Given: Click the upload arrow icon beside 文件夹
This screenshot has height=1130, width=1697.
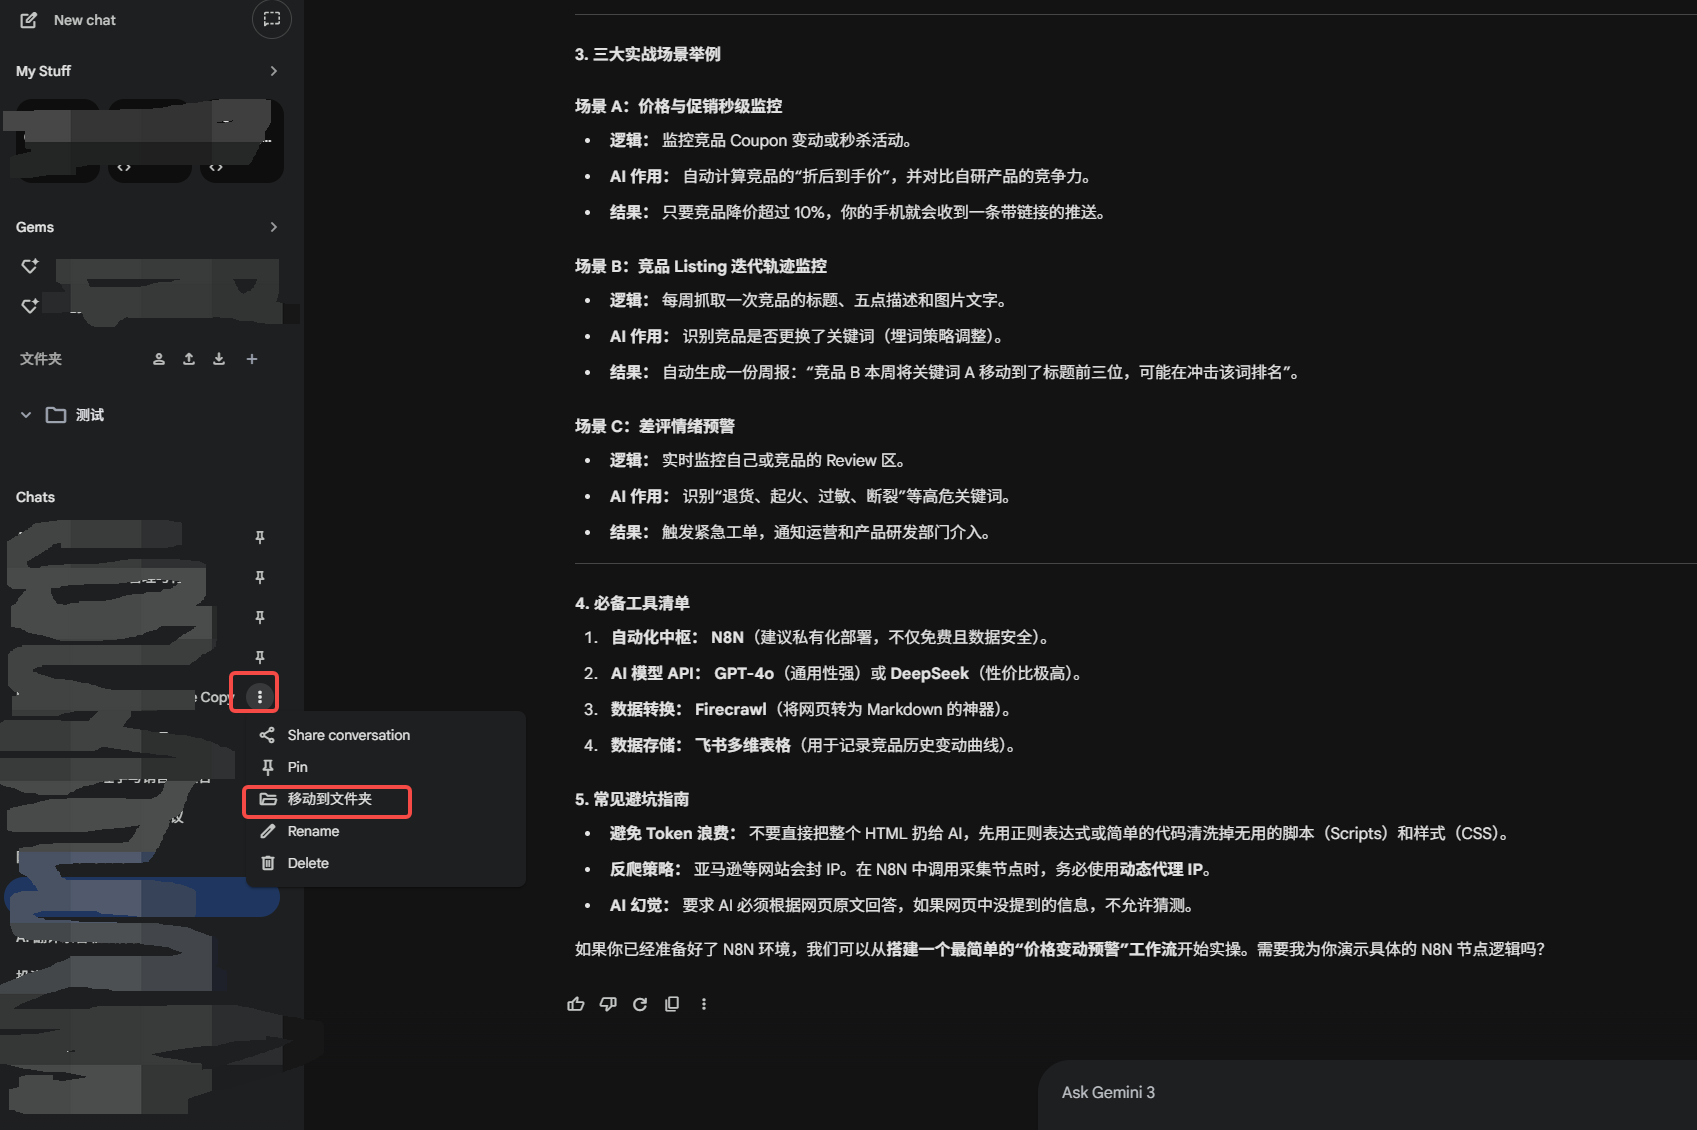Looking at the screenshot, I should click(189, 359).
